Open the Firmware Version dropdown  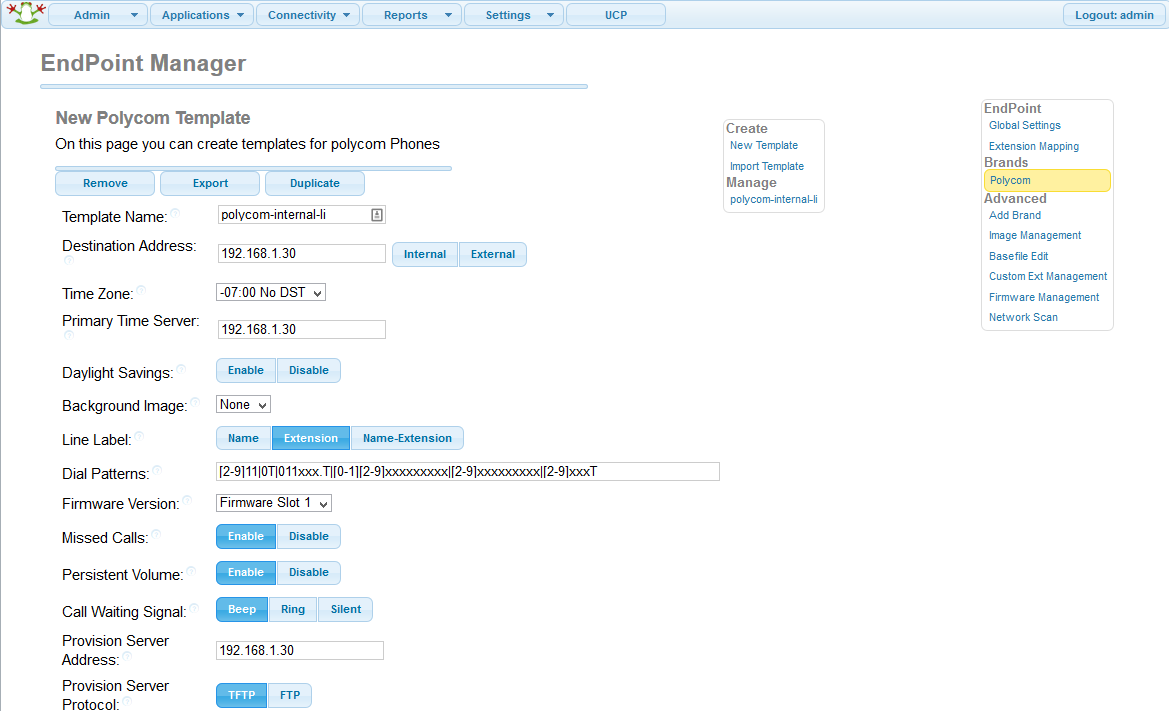tap(274, 503)
